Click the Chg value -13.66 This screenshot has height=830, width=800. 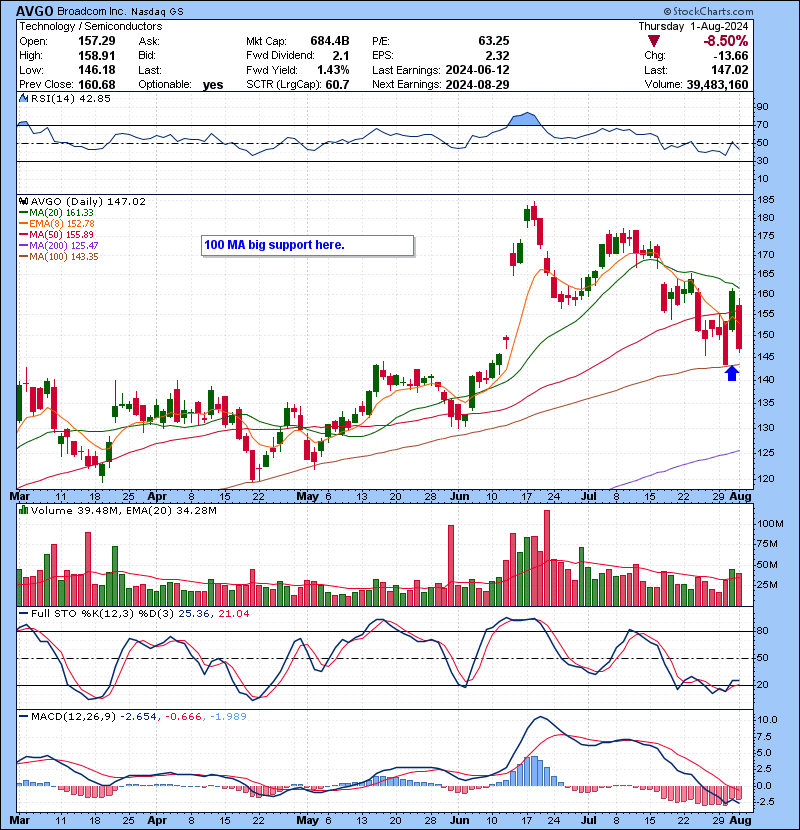coord(729,56)
